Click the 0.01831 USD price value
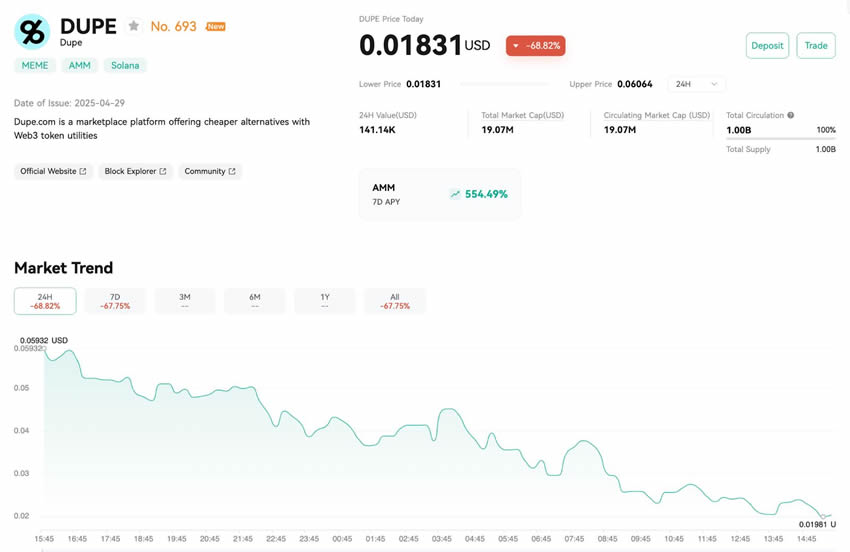The width and height of the screenshot is (850, 552). tap(424, 45)
